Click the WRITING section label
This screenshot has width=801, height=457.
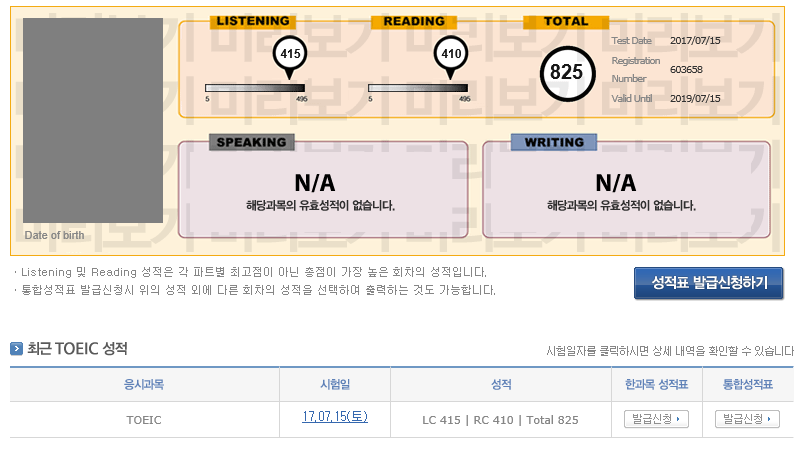(554, 142)
